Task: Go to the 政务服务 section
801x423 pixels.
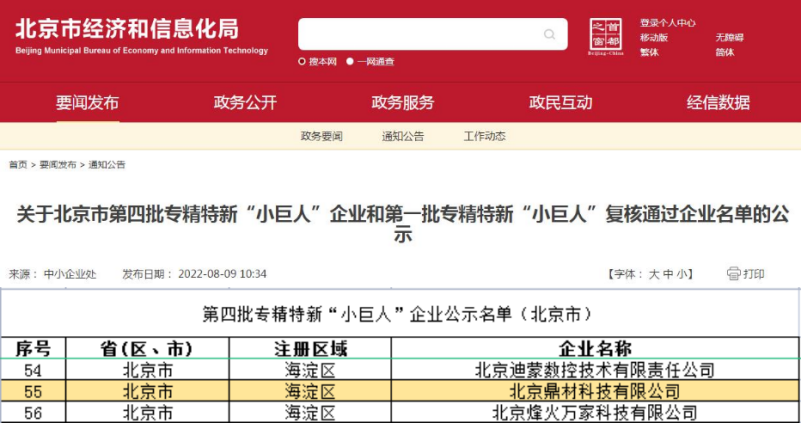Action: click(403, 102)
